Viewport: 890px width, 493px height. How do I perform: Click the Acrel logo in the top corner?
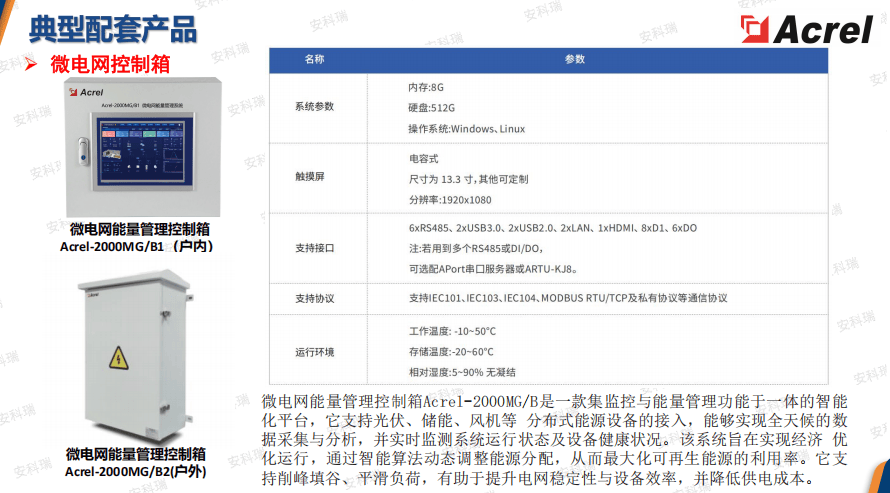(x=806, y=29)
